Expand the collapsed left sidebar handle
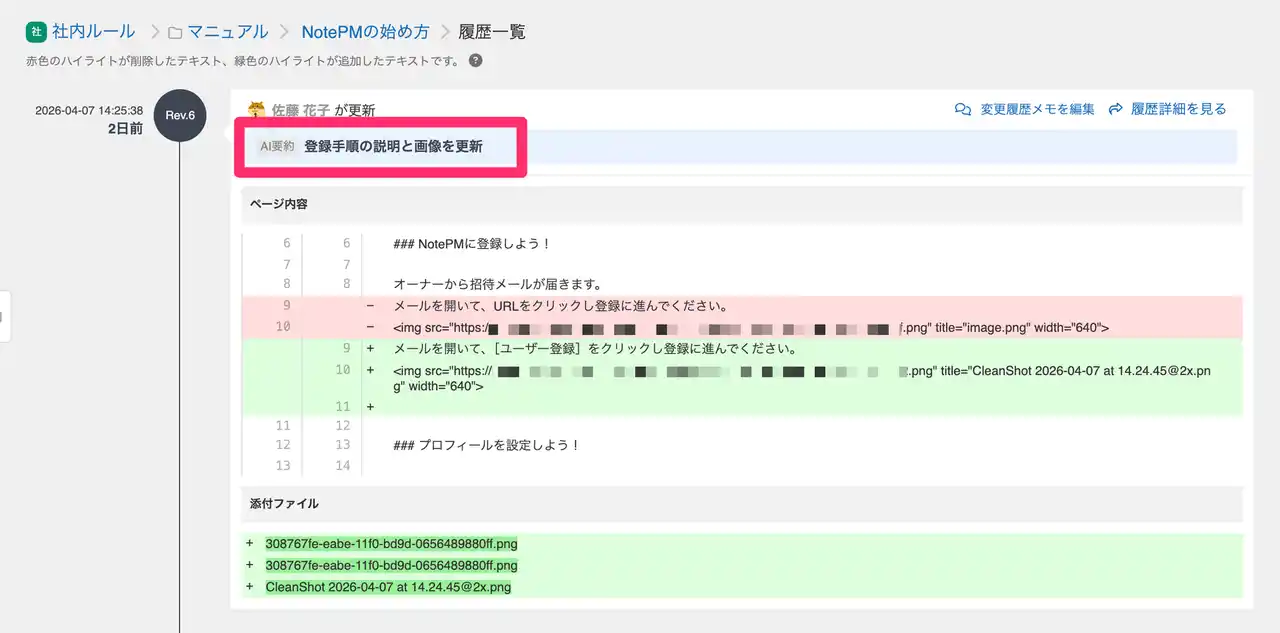1280x633 pixels. click(5, 316)
